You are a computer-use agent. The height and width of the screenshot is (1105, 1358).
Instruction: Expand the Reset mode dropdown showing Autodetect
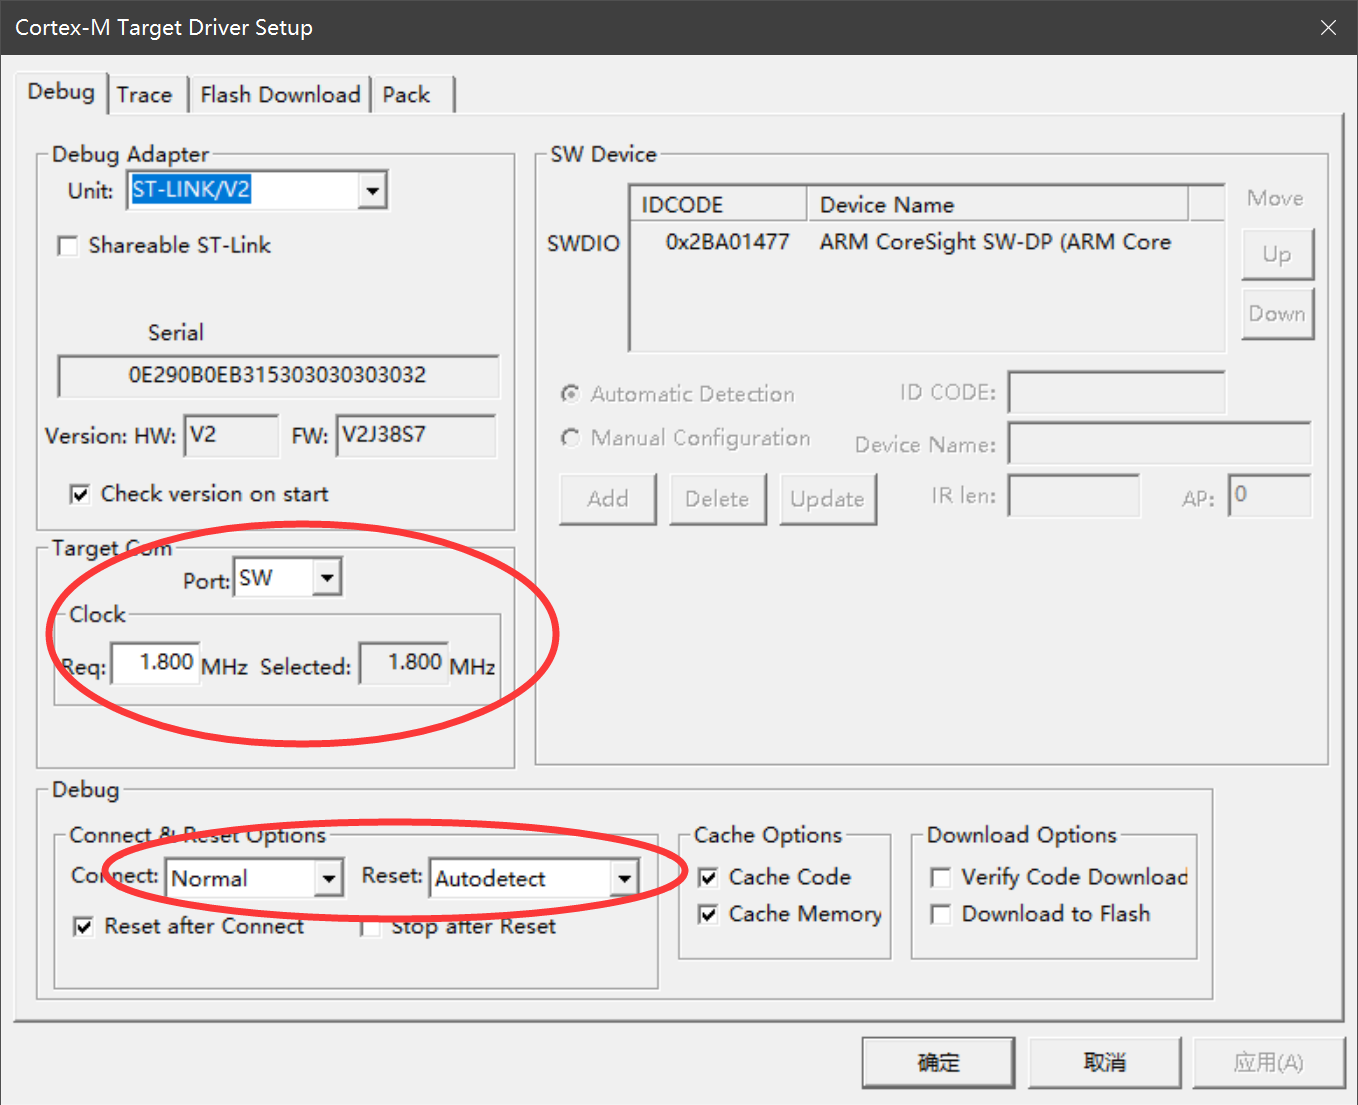(624, 878)
